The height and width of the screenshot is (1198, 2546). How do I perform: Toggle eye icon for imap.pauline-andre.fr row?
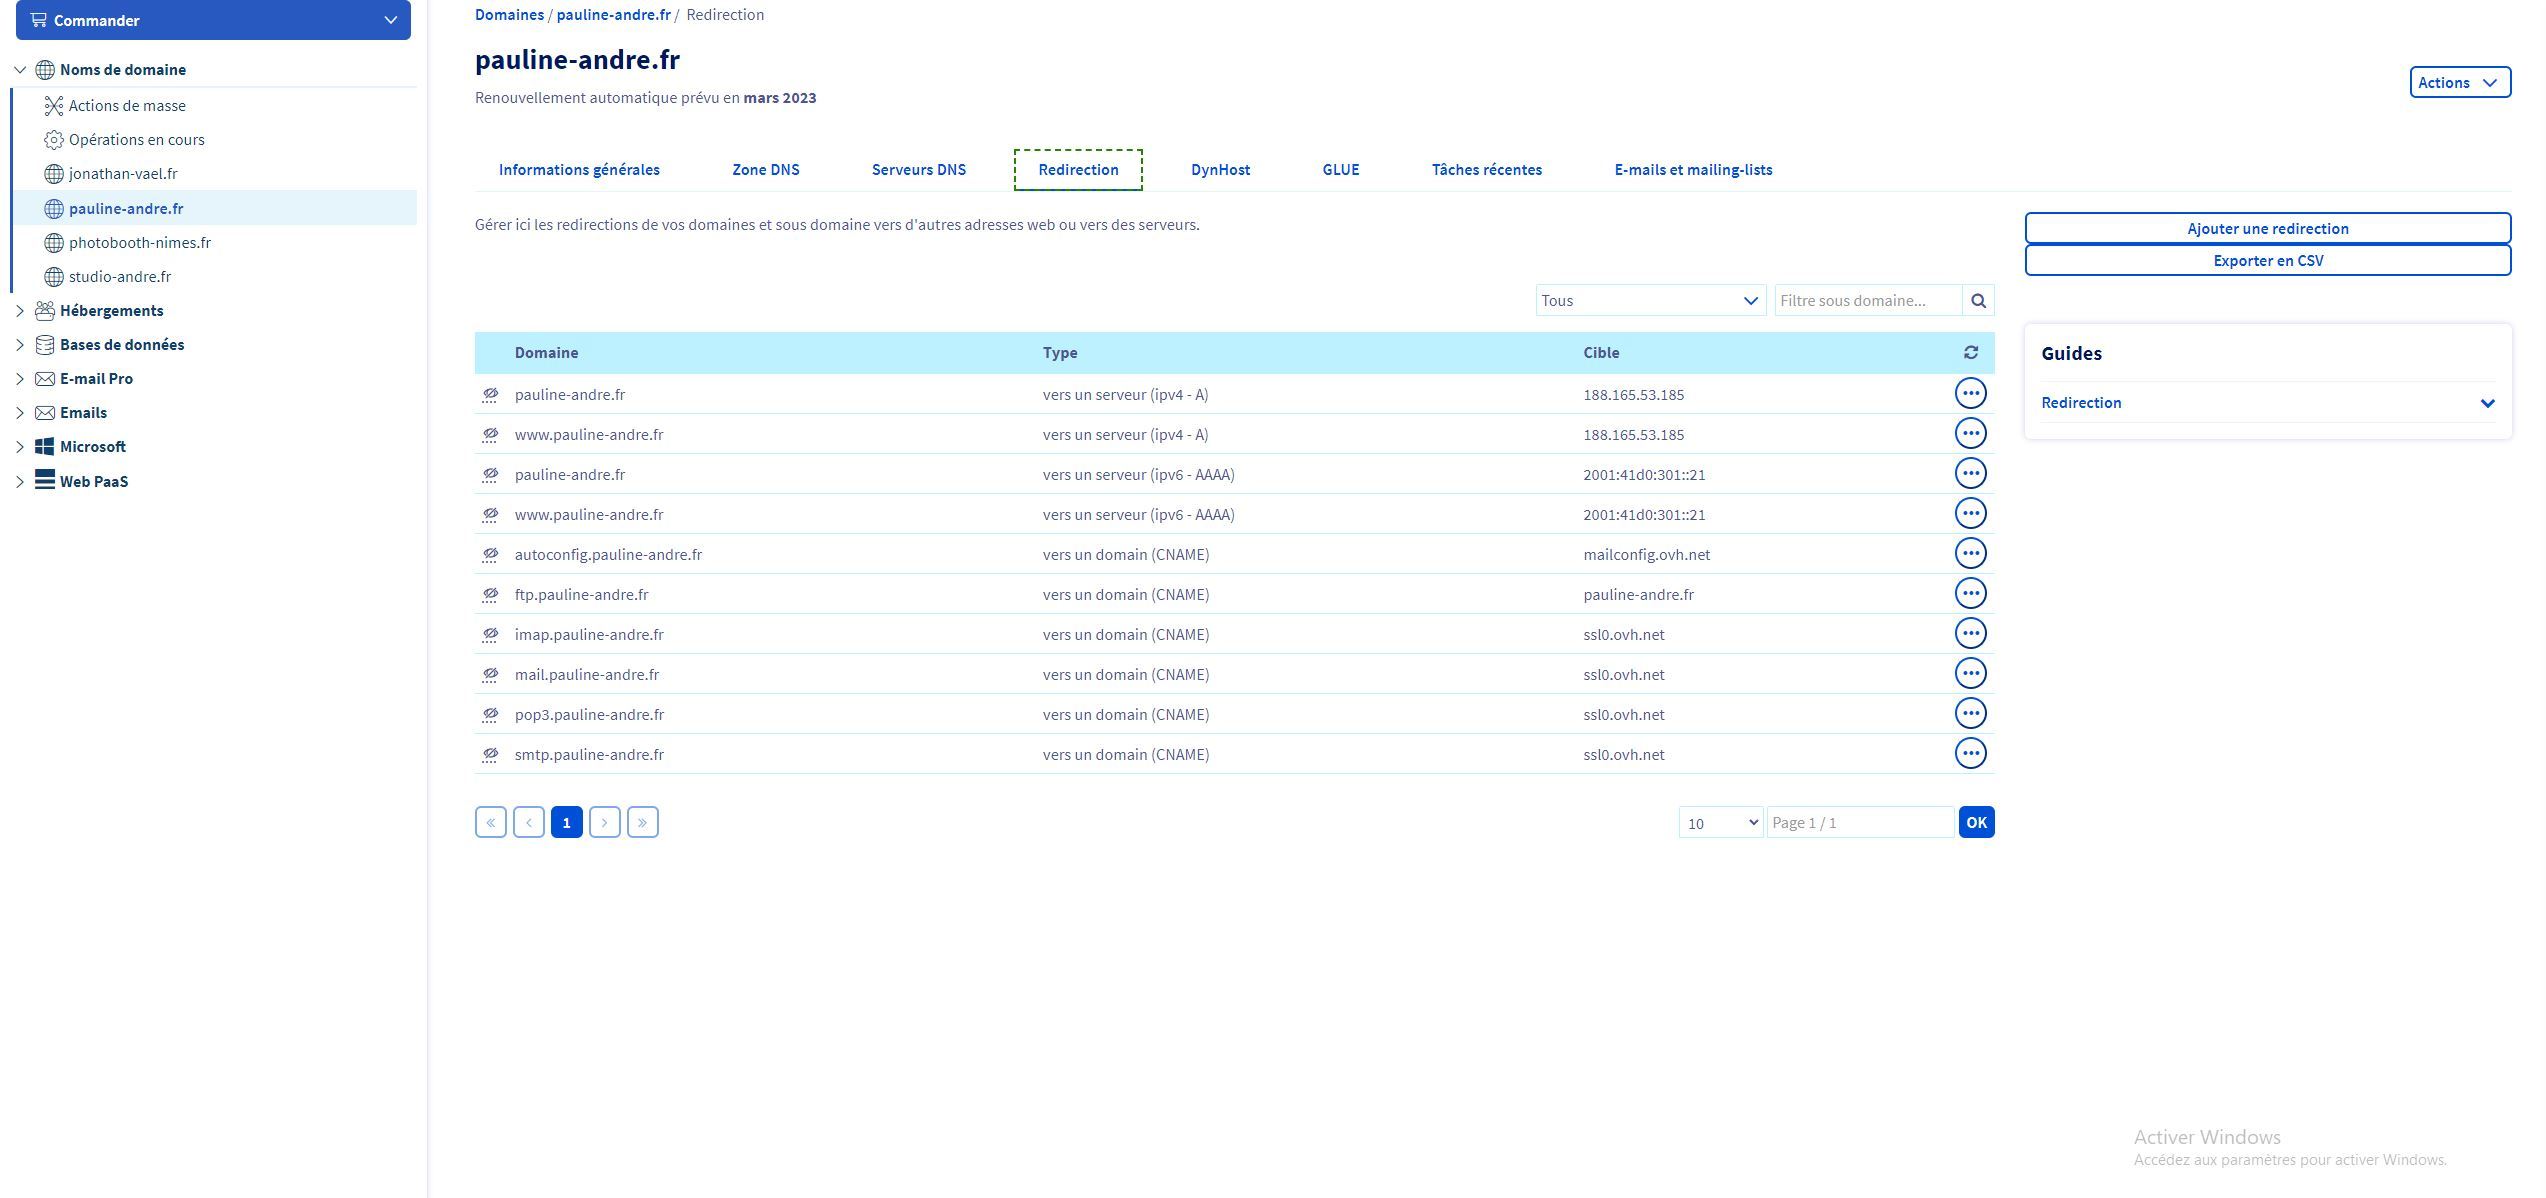click(490, 635)
